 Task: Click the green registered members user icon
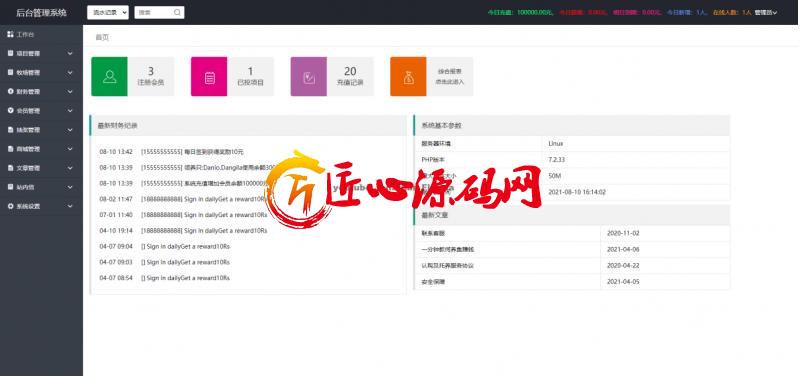(x=109, y=77)
